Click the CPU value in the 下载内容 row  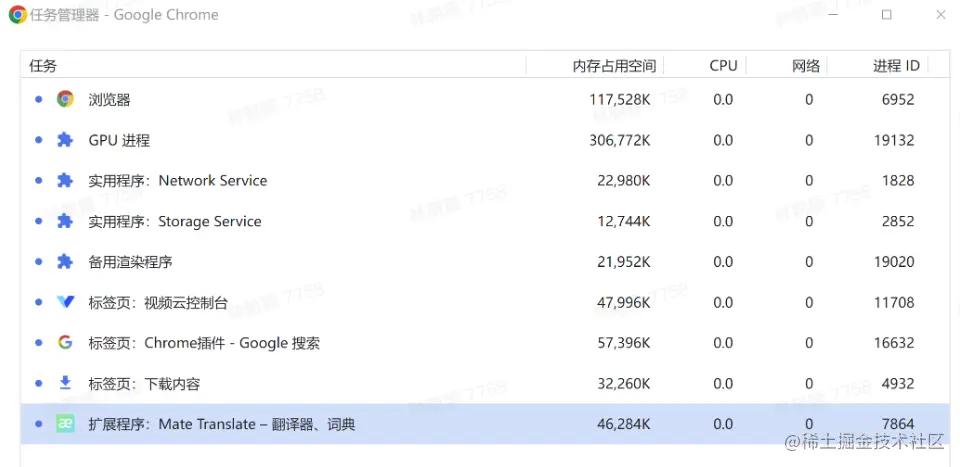(723, 384)
